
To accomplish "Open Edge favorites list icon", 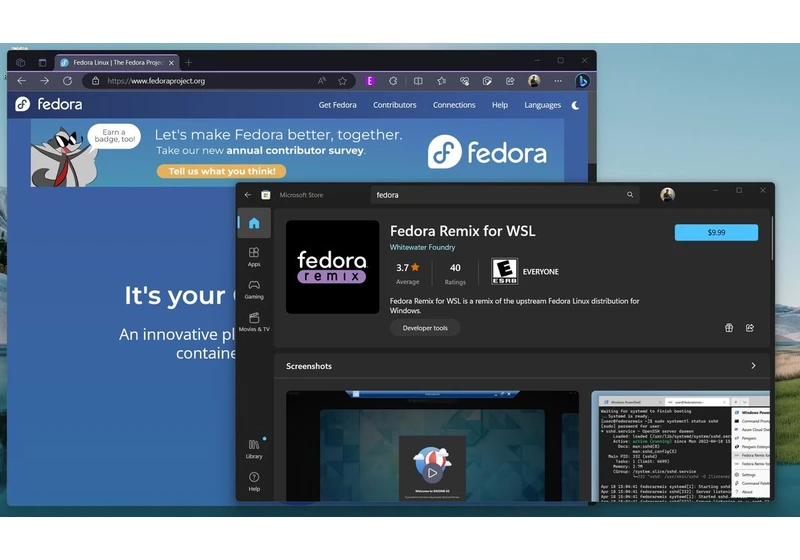I will pyautogui.click(x=441, y=81).
